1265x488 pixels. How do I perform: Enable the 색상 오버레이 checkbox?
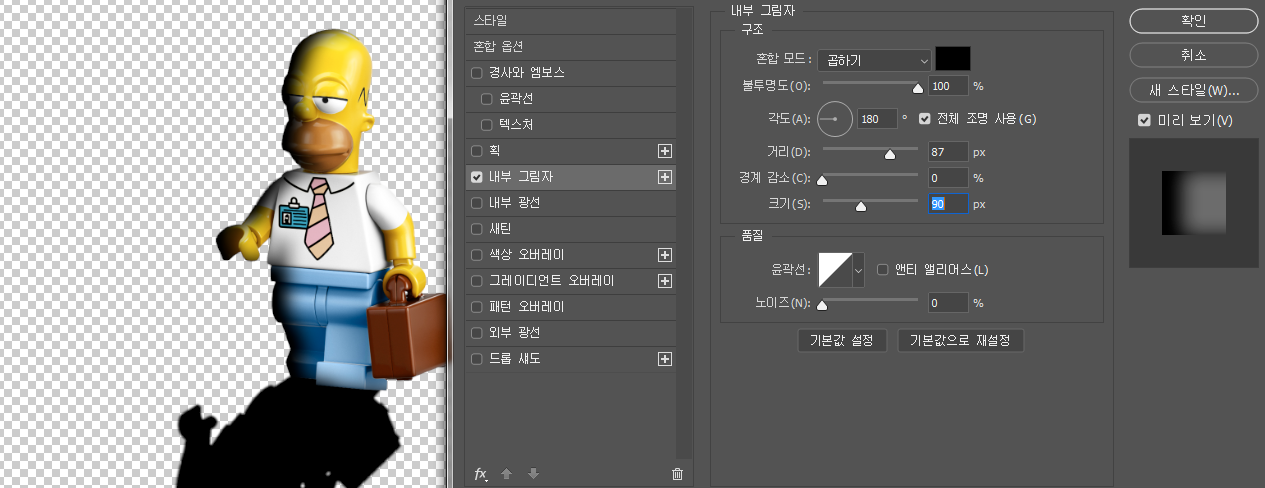pyautogui.click(x=477, y=255)
